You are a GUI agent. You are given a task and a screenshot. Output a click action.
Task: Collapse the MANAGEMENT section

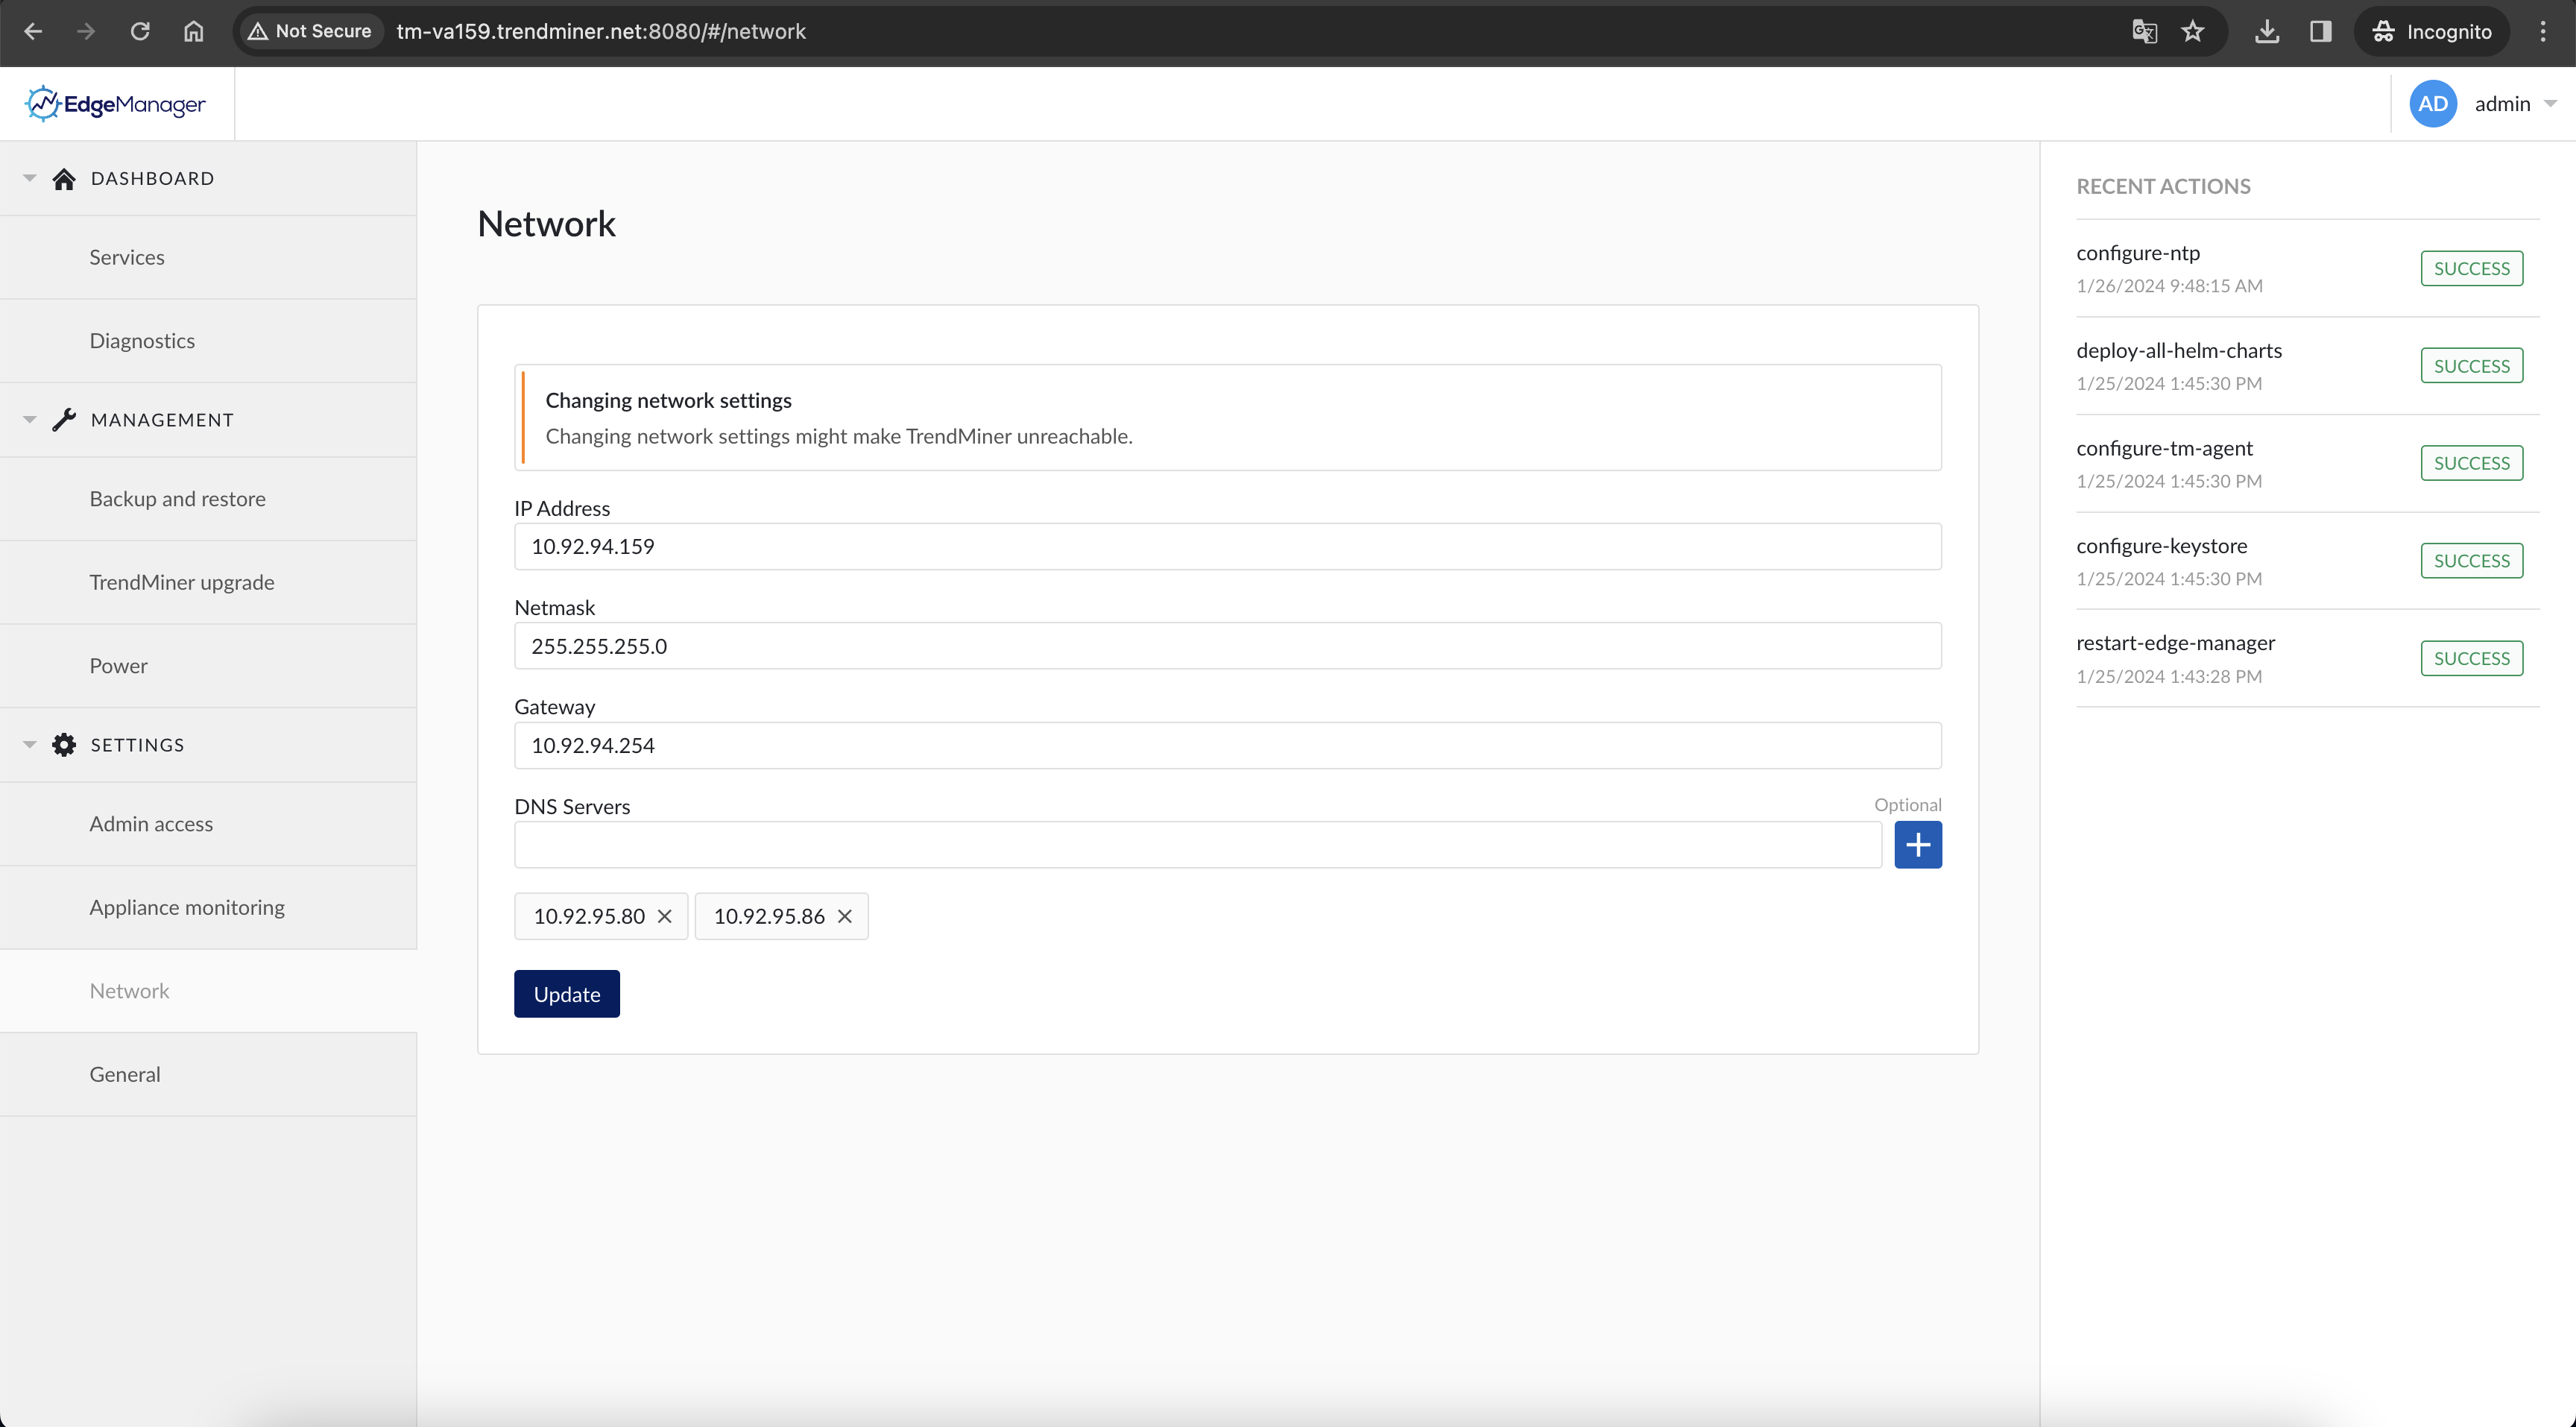29,419
